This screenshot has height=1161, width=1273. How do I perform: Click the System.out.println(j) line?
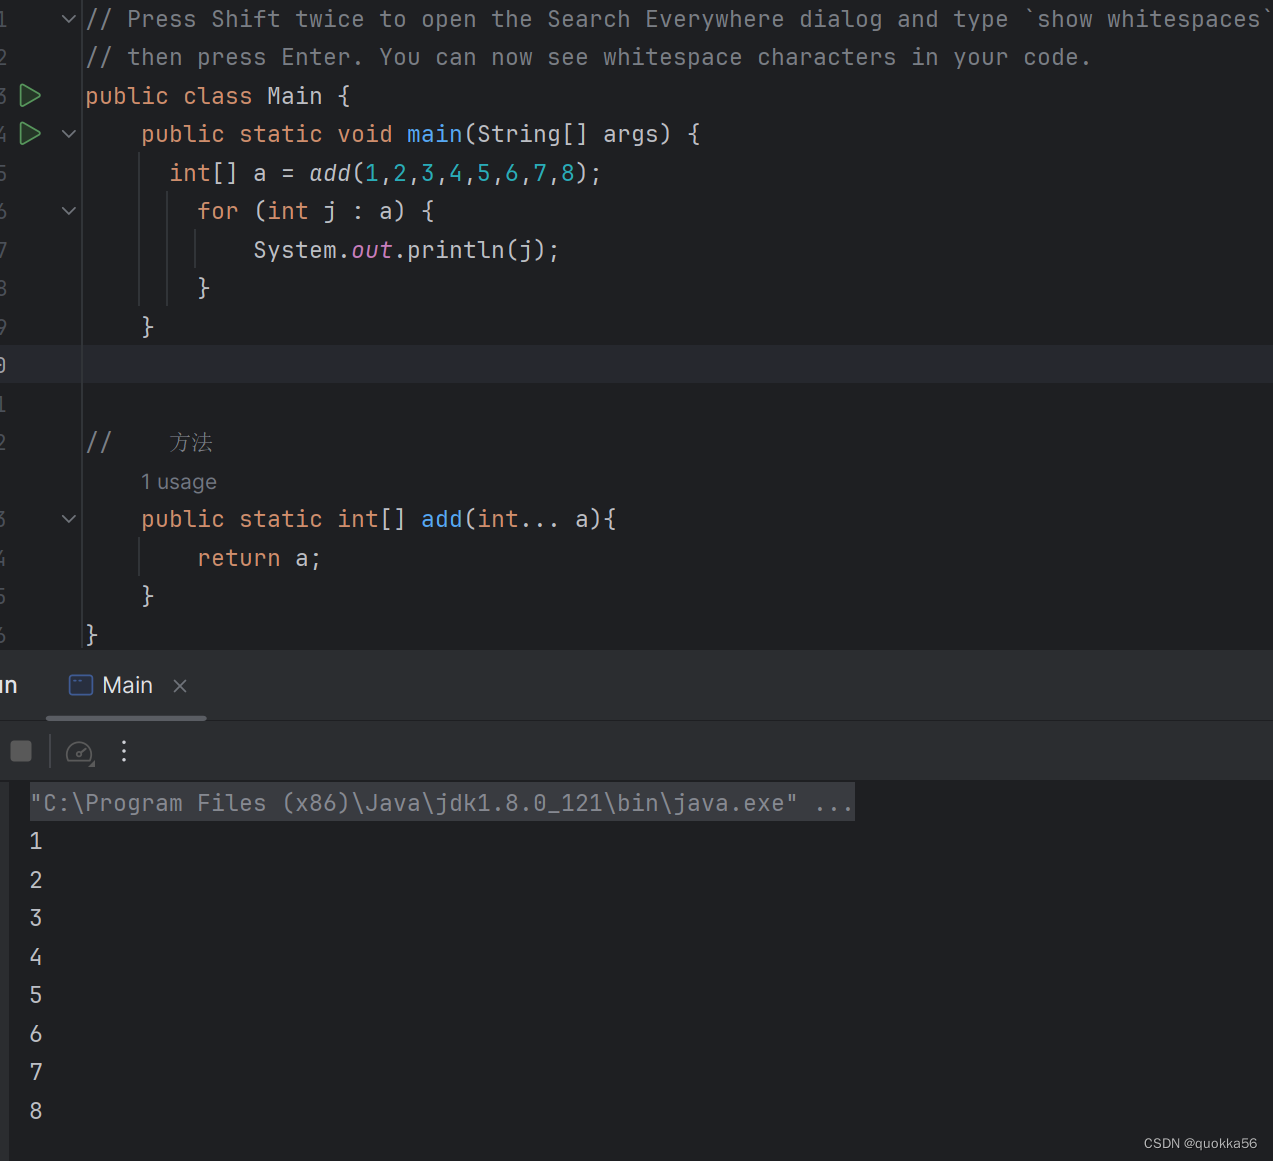[x=406, y=250]
